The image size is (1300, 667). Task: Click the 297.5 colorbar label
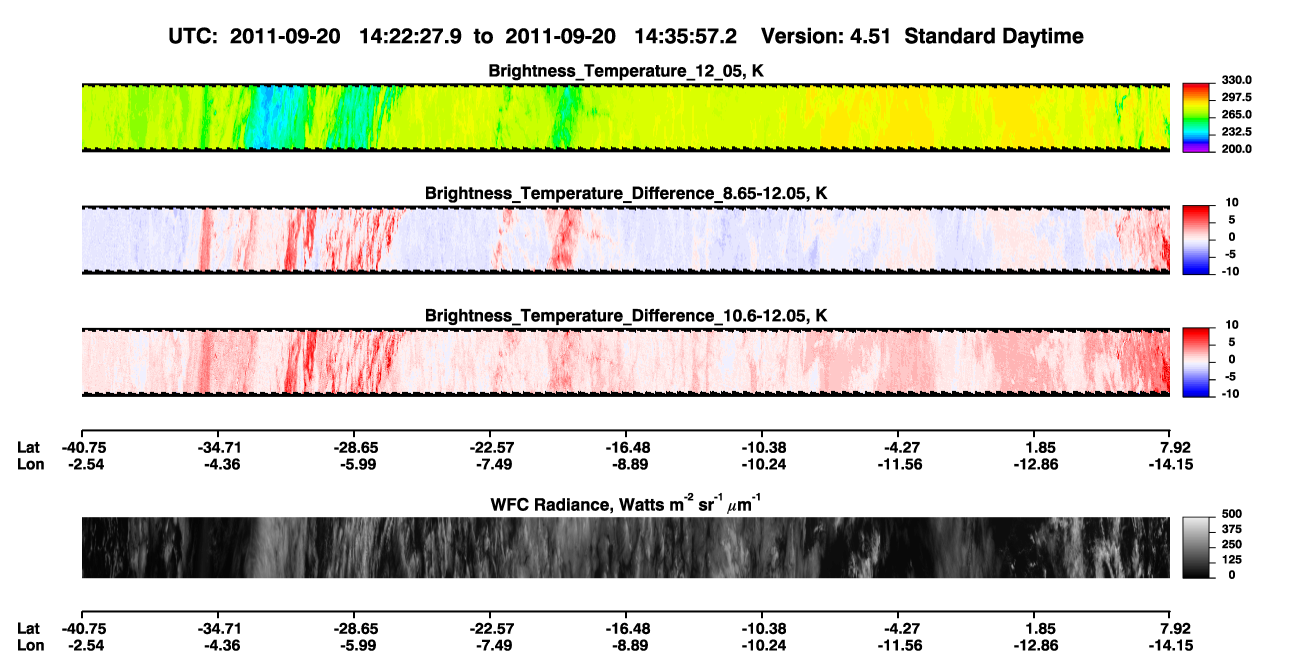(x=1236, y=97)
